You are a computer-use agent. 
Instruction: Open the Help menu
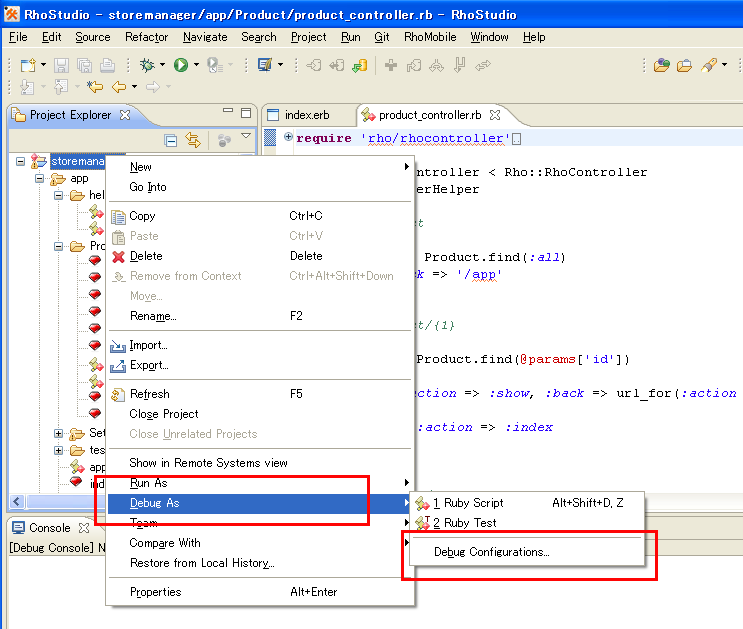[534, 37]
